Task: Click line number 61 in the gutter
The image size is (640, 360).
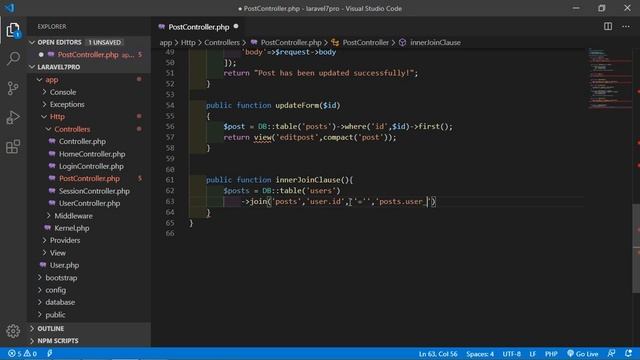Action: click(170, 180)
